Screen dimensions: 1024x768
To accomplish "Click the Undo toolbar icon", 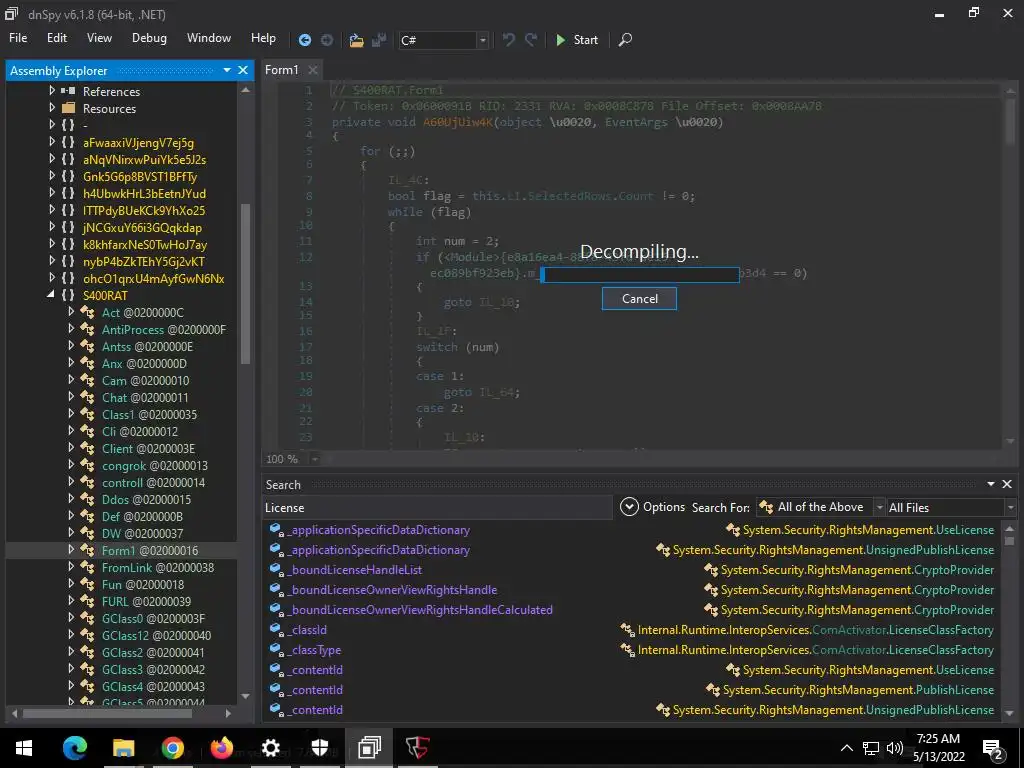I will [x=509, y=40].
